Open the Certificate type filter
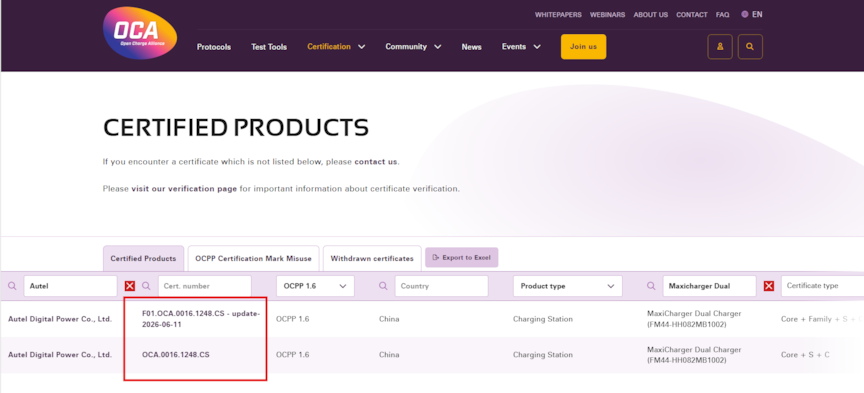The image size is (864, 393). click(x=822, y=286)
